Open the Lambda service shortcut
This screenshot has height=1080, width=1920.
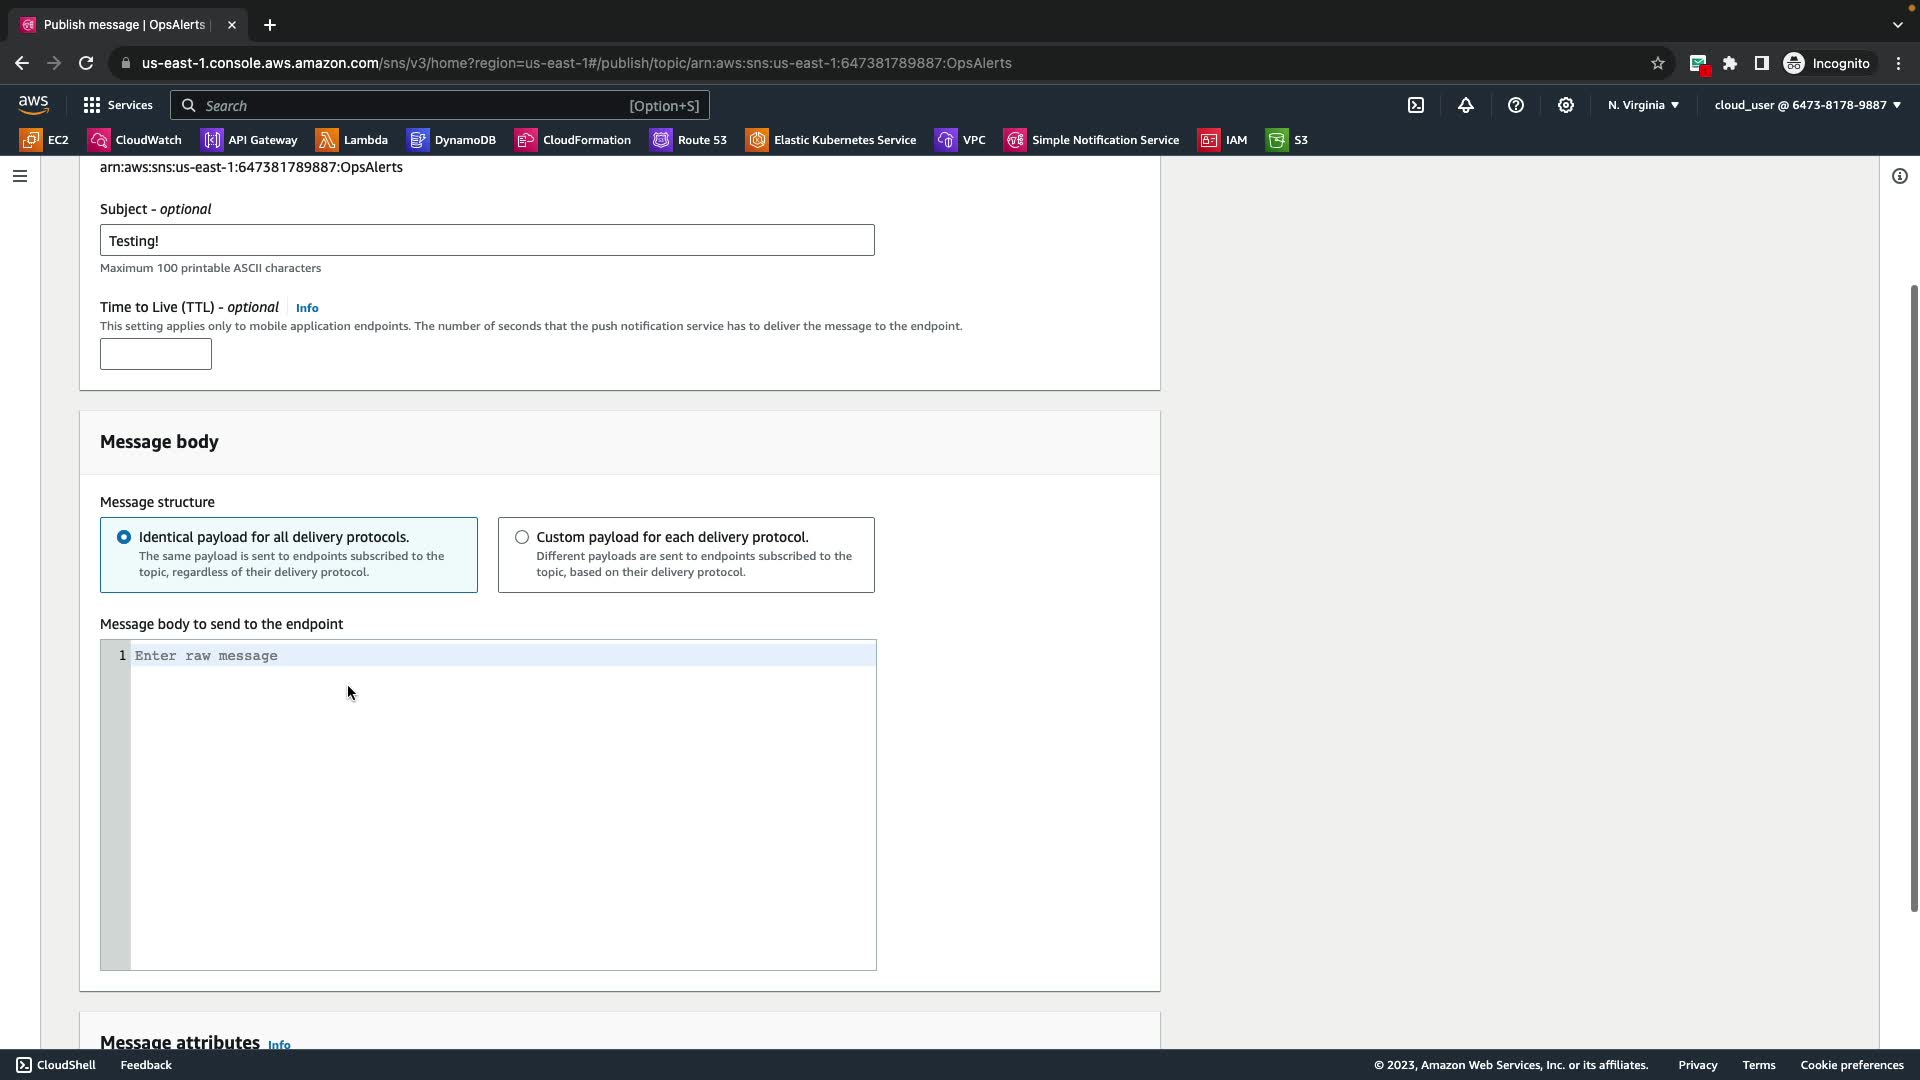pyautogui.click(x=352, y=140)
